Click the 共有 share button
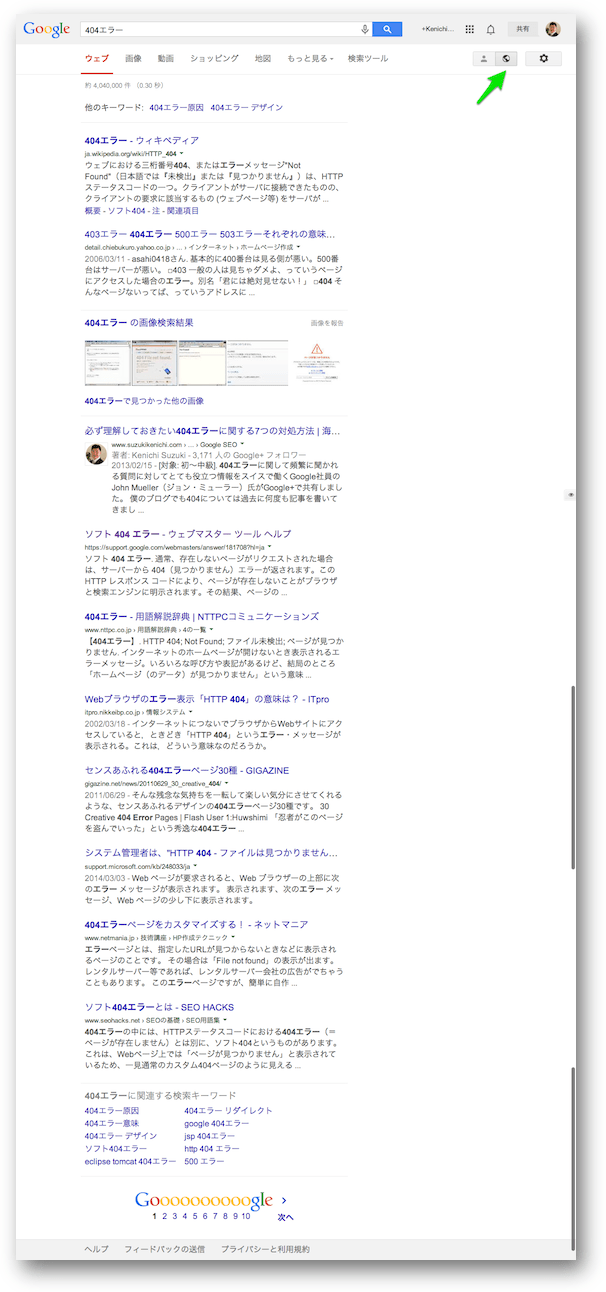This screenshot has height=1292, width=606. coord(522,30)
